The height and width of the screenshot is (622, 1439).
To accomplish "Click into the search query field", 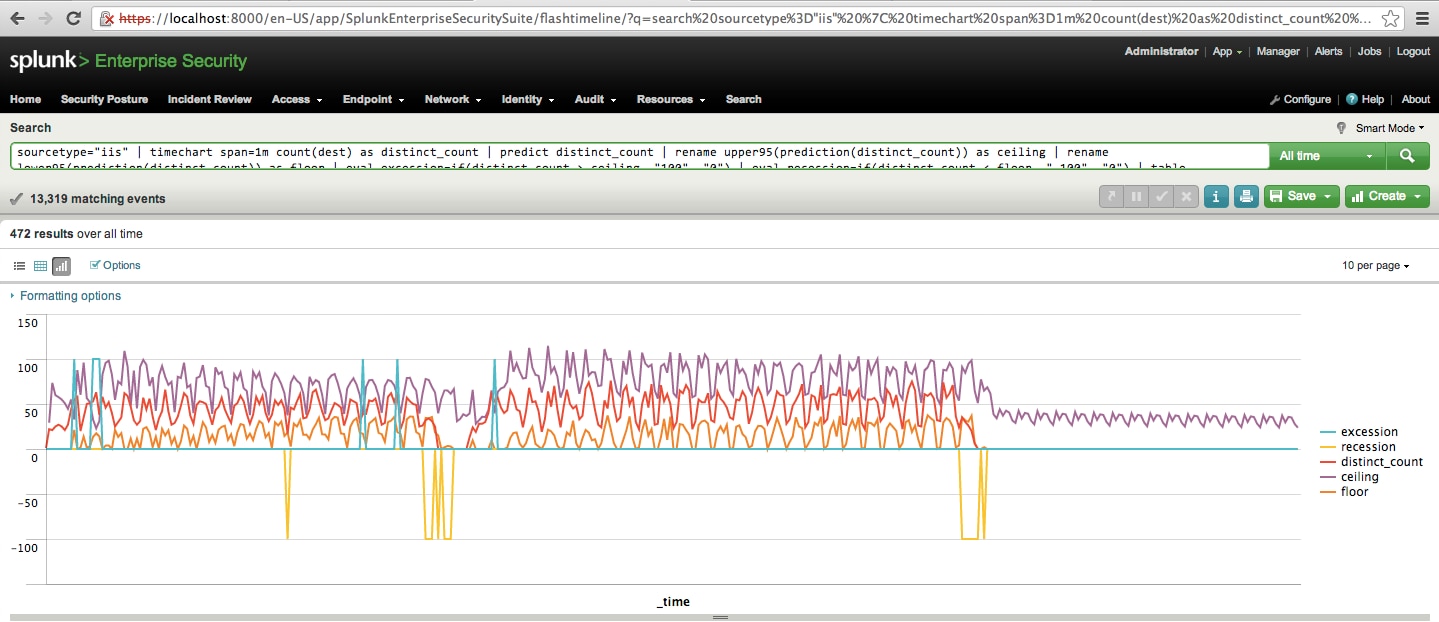I will (639, 156).
